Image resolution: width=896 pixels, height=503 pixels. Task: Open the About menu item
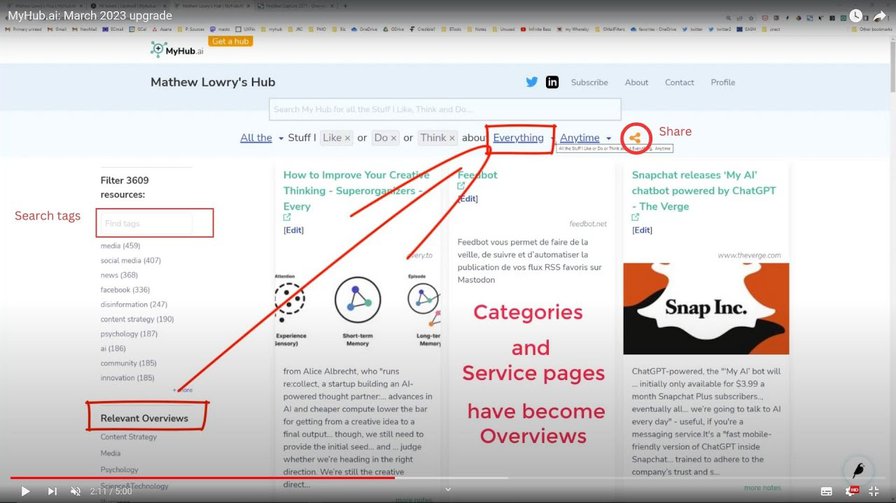coord(636,82)
